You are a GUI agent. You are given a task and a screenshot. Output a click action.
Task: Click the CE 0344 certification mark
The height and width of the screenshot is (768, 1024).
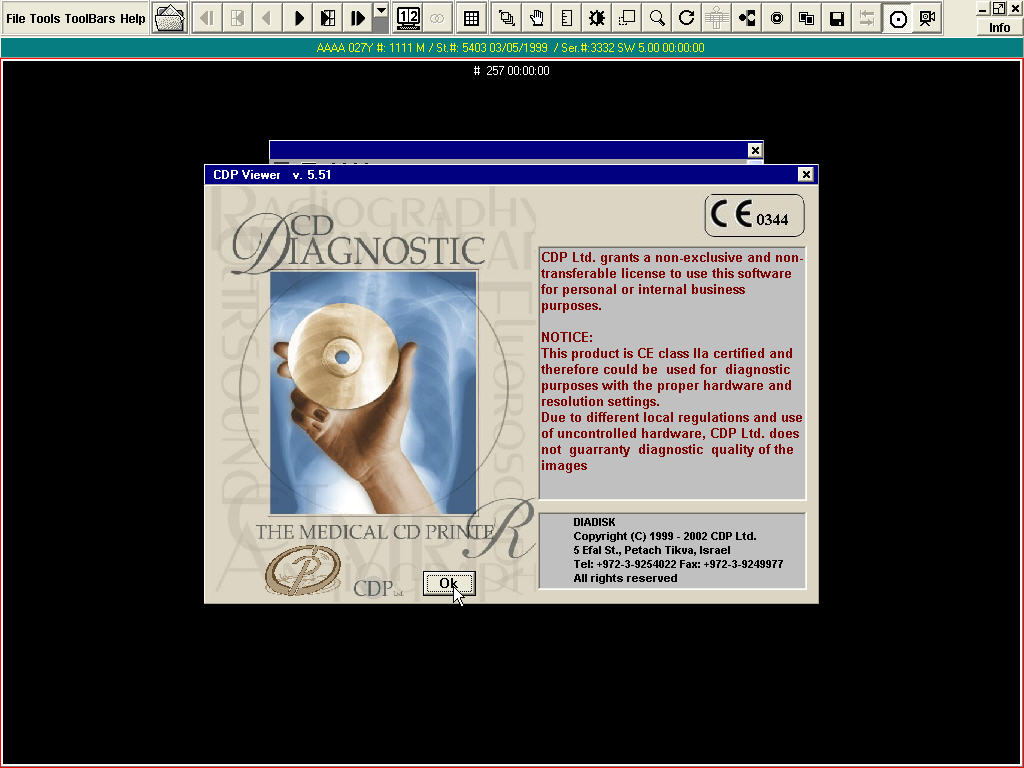click(754, 216)
